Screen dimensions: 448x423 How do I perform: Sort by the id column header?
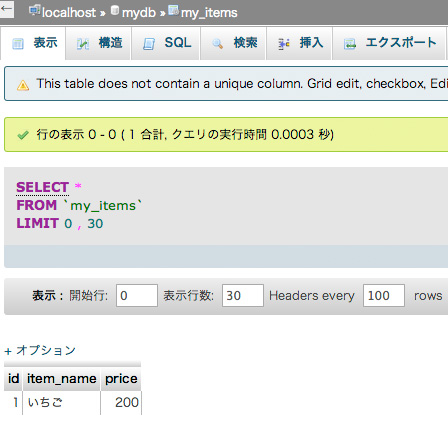[13, 379]
